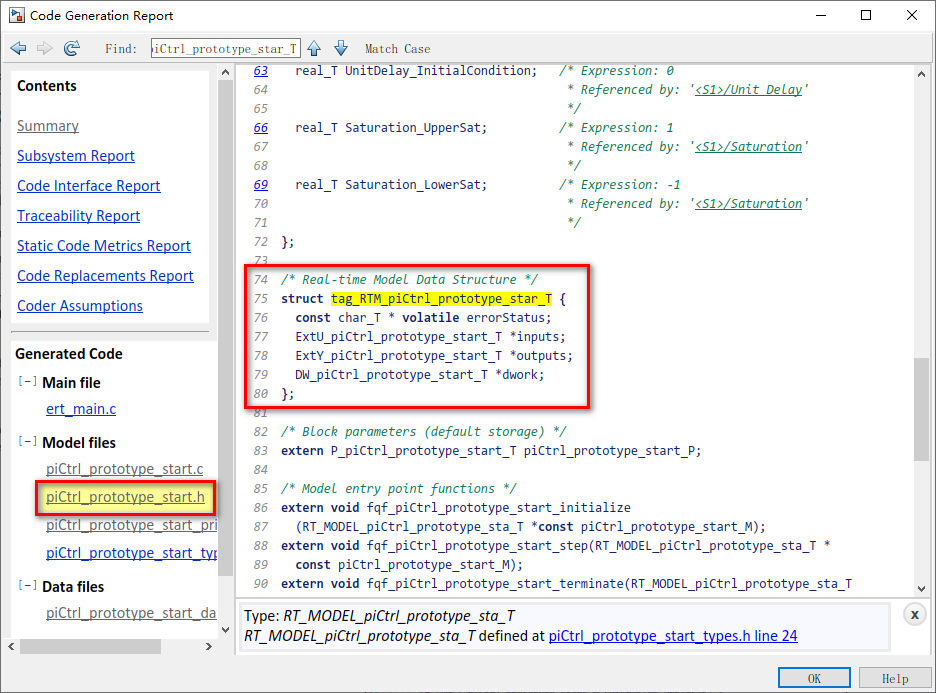Click the ExtU_piCtrl_prototype_start_T type on line 77
This screenshot has width=936, height=693.
tap(398, 337)
